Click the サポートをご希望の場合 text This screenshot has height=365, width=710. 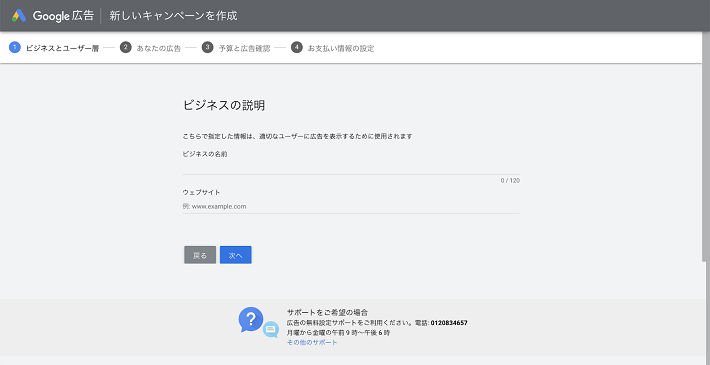(327, 312)
